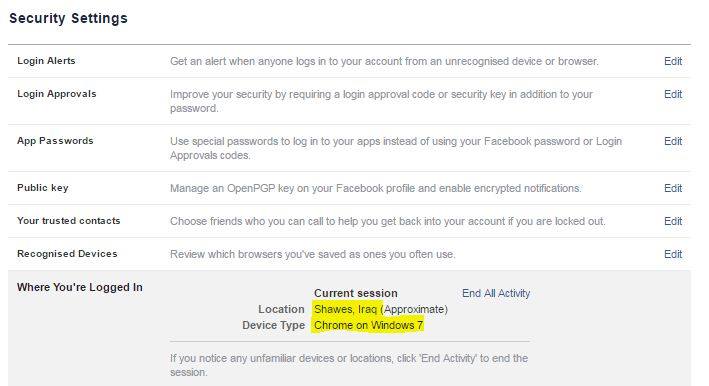The height and width of the screenshot is (386, 709).
Task: Edit Your trusted contacts setting
Action: (x=673, y=221)
